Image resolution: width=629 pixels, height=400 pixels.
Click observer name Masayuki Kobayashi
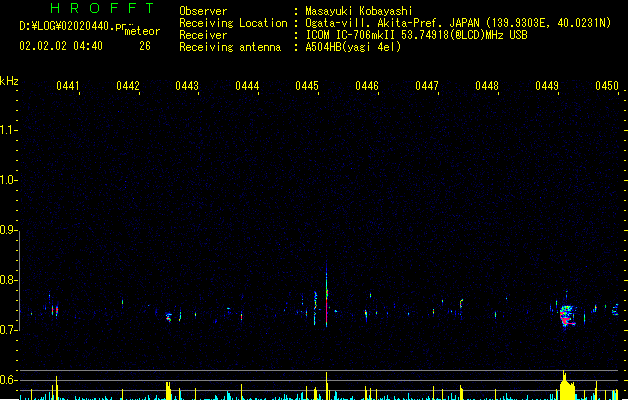pos(359,11)
